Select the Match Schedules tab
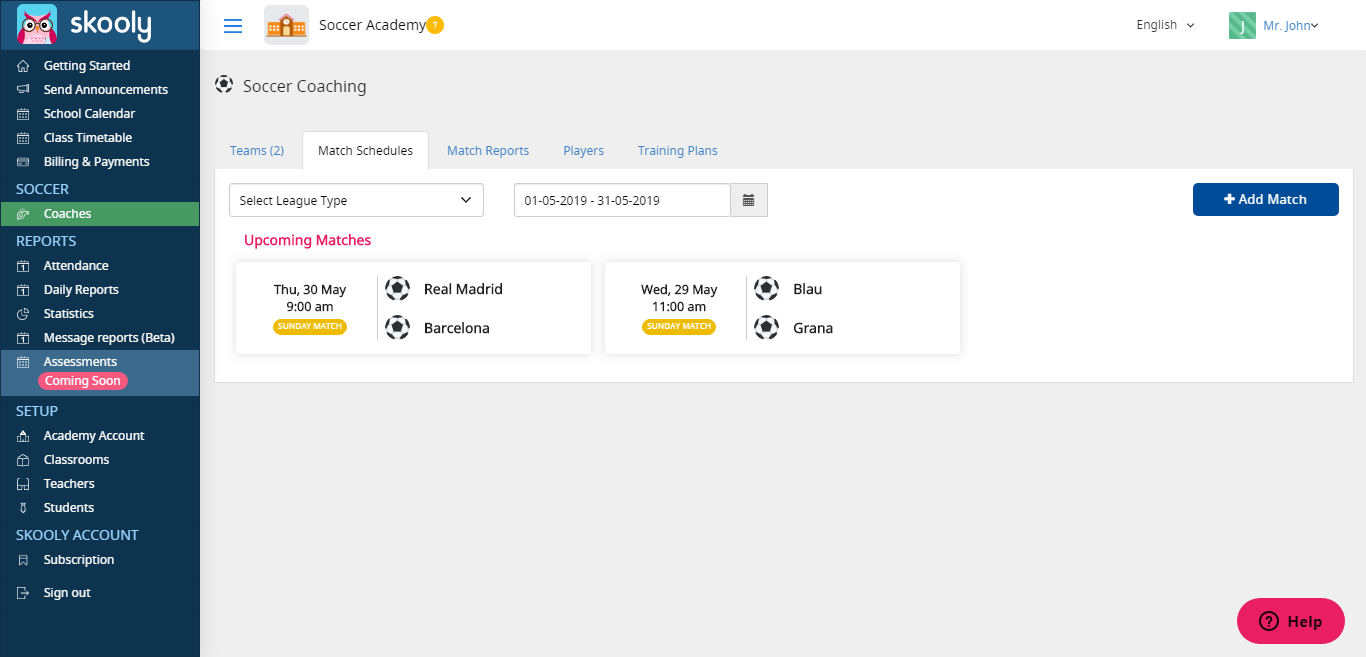 (365, 150)
